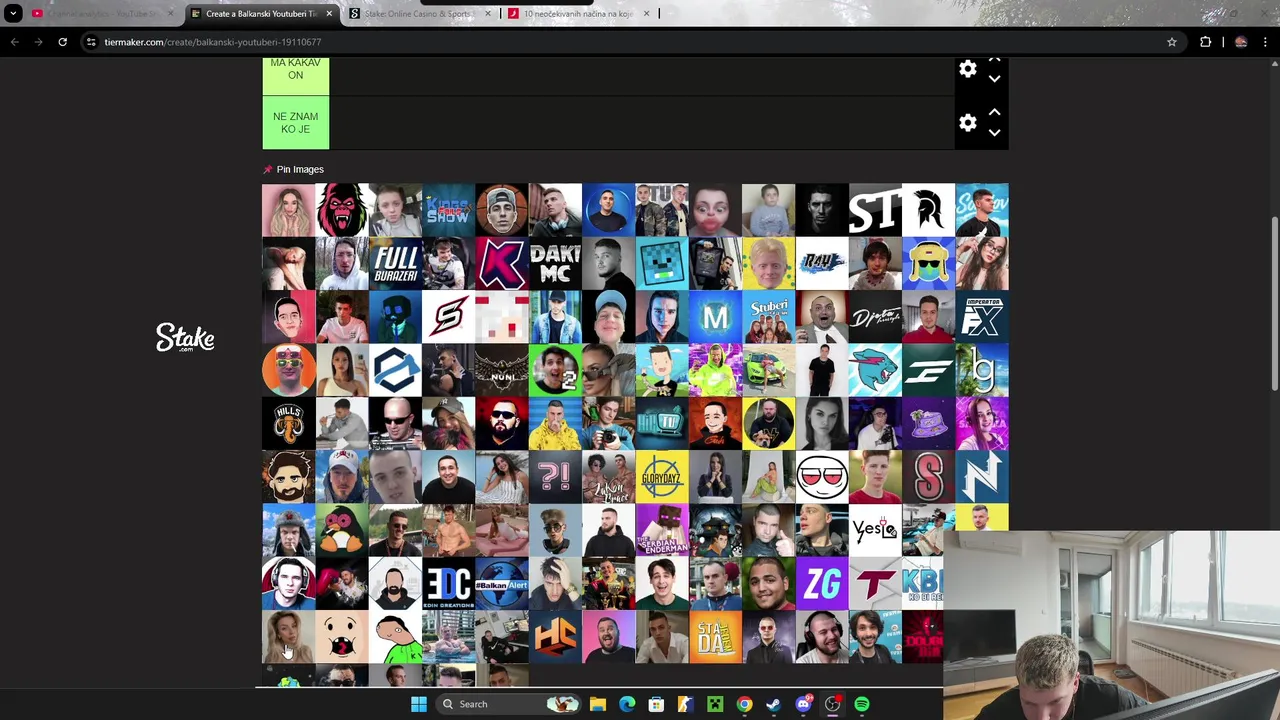The width and height of the screenshot is (1280, 720).
Task: Click the Pin Images pushpin icon
Action: [x=267, y=170]
